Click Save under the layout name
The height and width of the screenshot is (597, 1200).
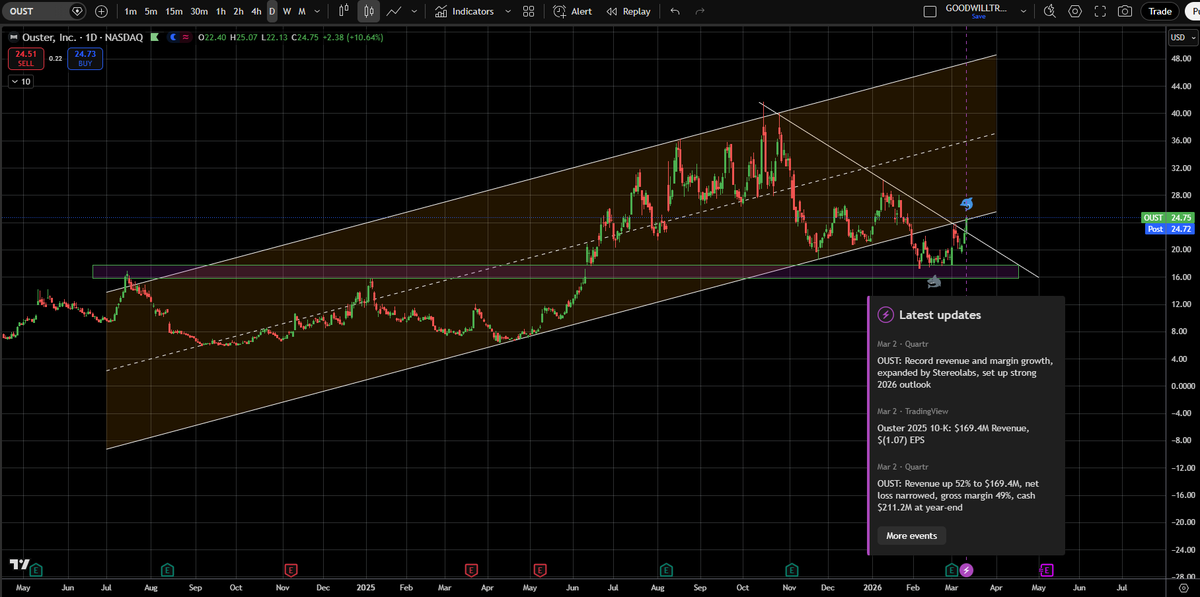coord(977,17)
